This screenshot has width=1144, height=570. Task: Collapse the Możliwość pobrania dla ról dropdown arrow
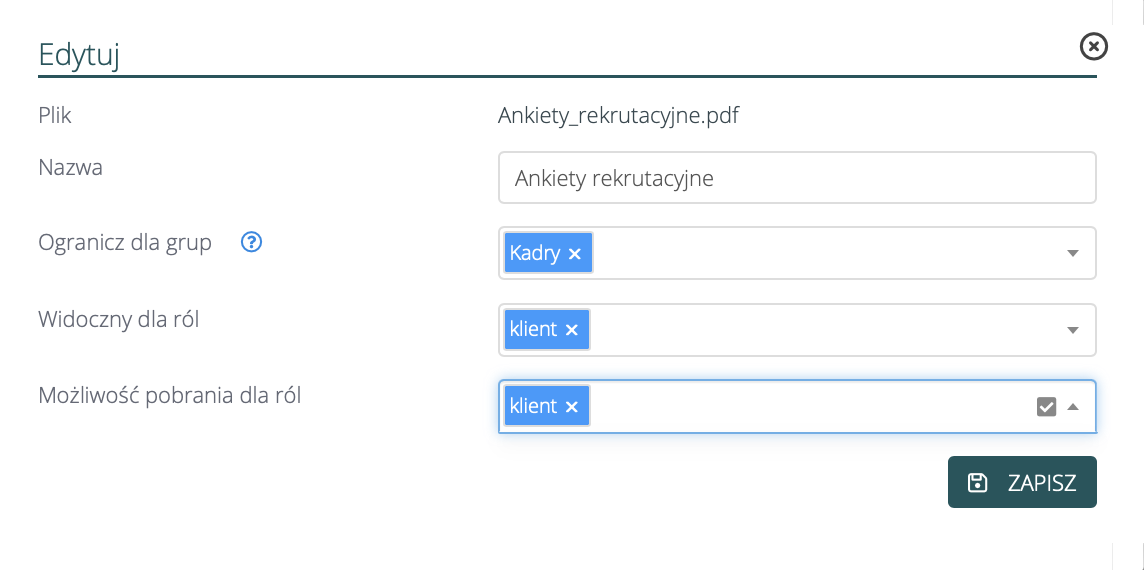1073,406
